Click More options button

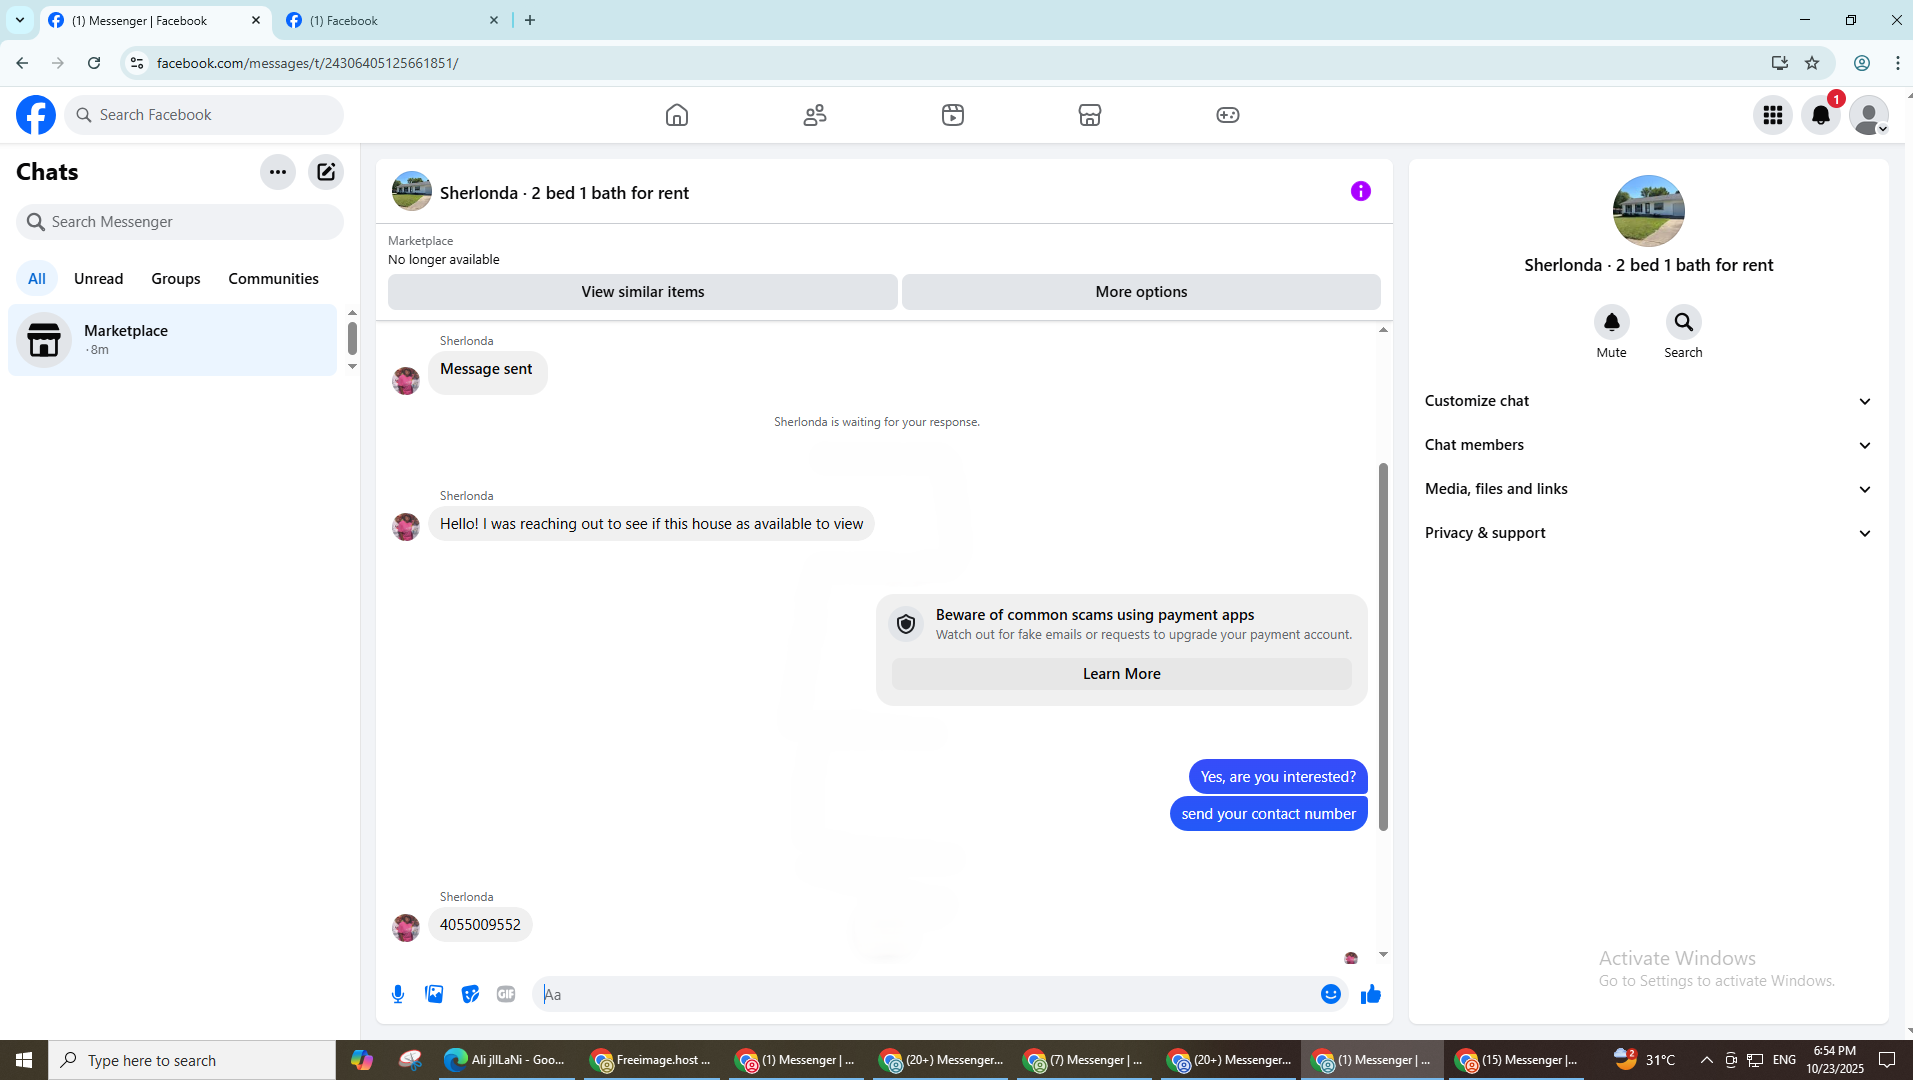pyautogui.click(x=1141, y=292)
